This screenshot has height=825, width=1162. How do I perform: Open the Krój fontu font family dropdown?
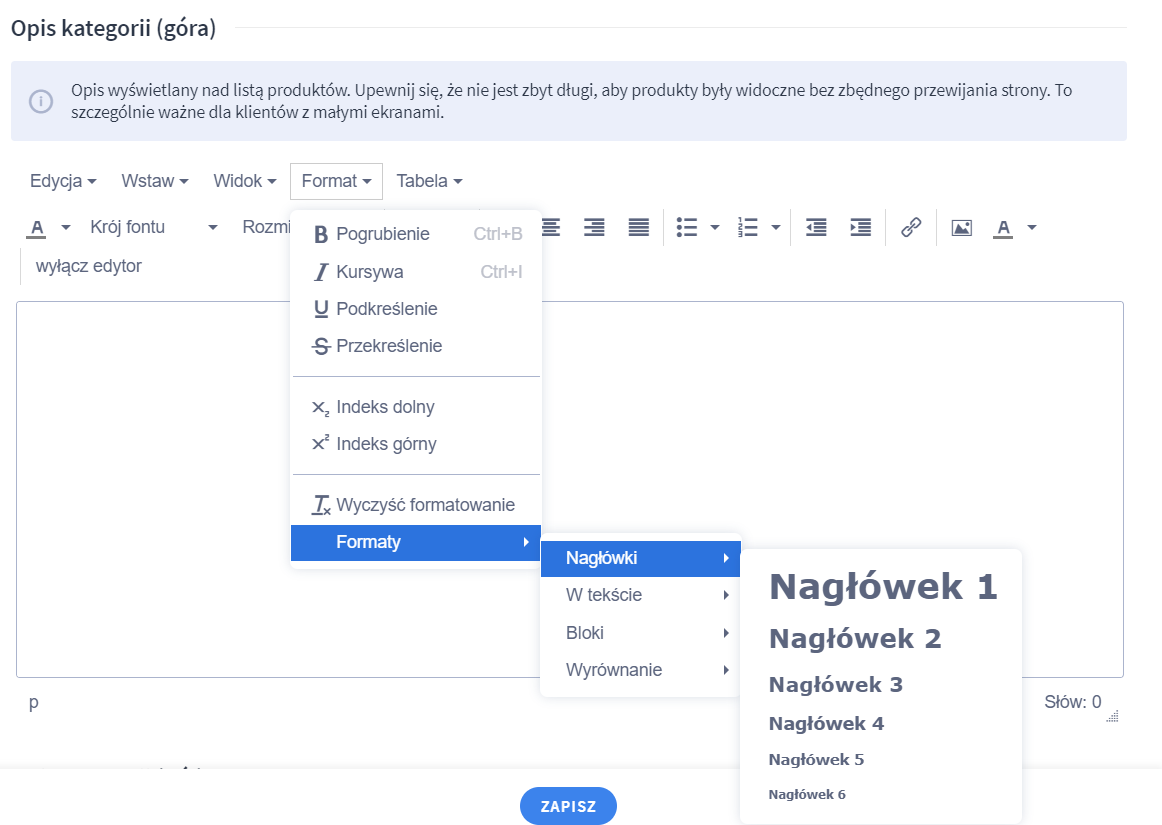[153, 228]
